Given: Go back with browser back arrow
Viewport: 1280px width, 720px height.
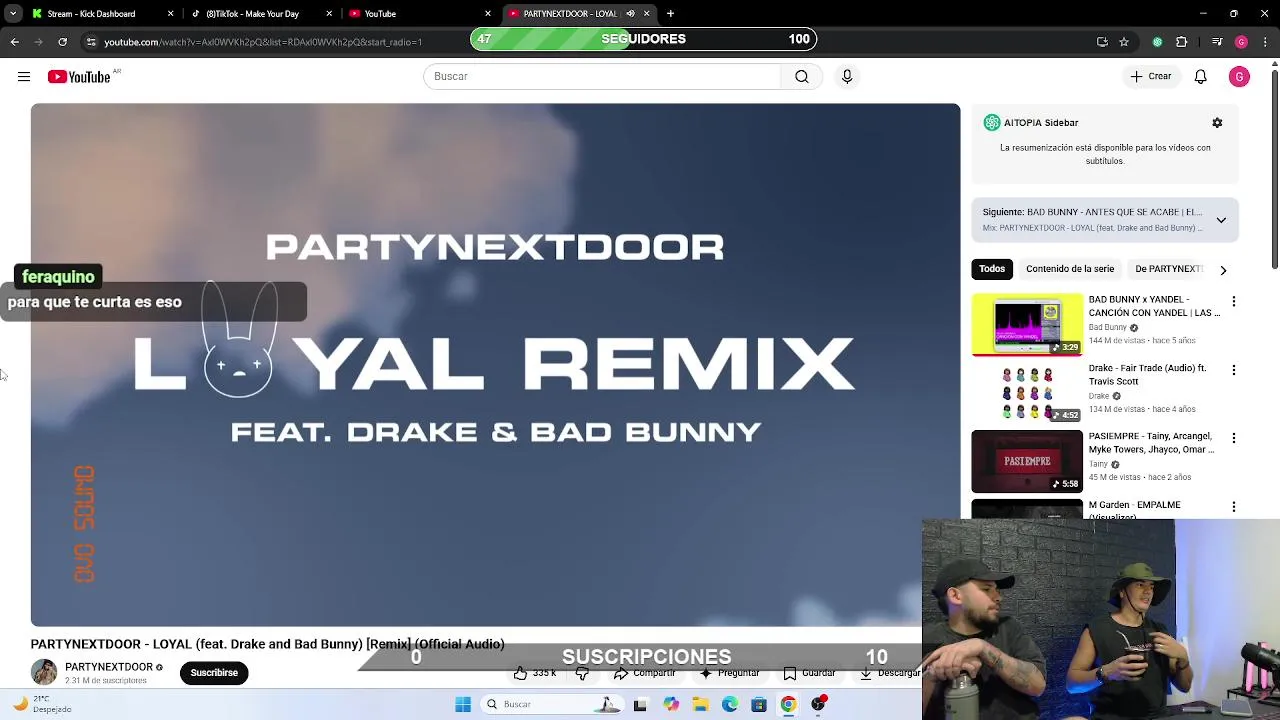Looking at the screenshot, I should (15, 42).
